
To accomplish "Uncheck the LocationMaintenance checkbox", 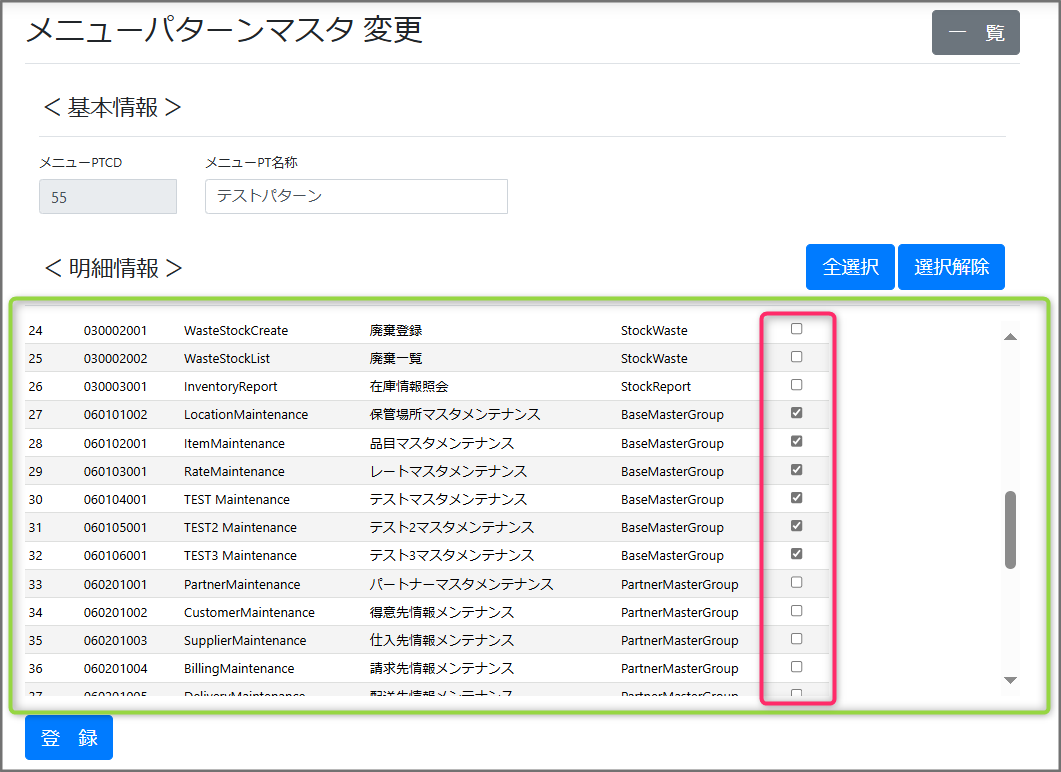I will click(797, 413).
